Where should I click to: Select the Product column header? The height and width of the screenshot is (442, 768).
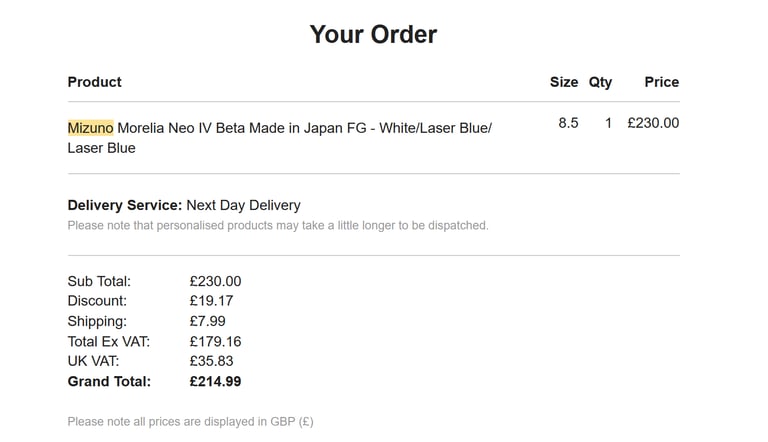point(95,82)
